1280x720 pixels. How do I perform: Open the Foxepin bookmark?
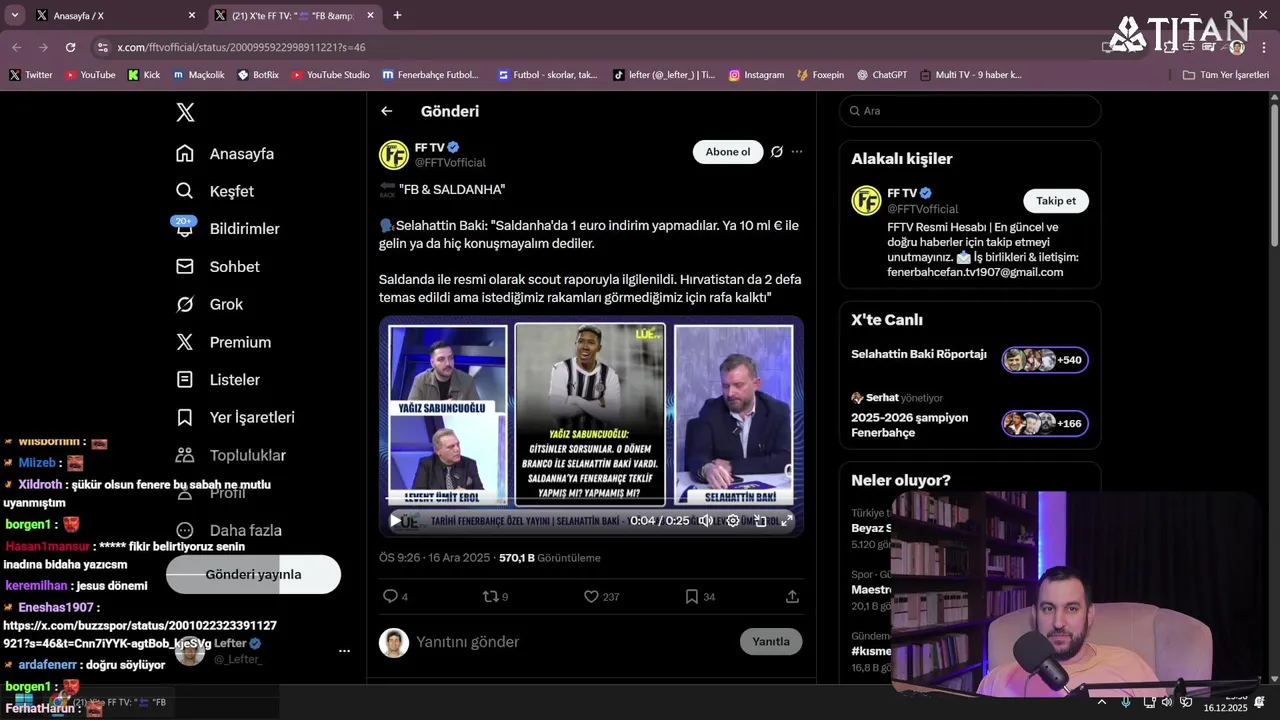[820, 75]
